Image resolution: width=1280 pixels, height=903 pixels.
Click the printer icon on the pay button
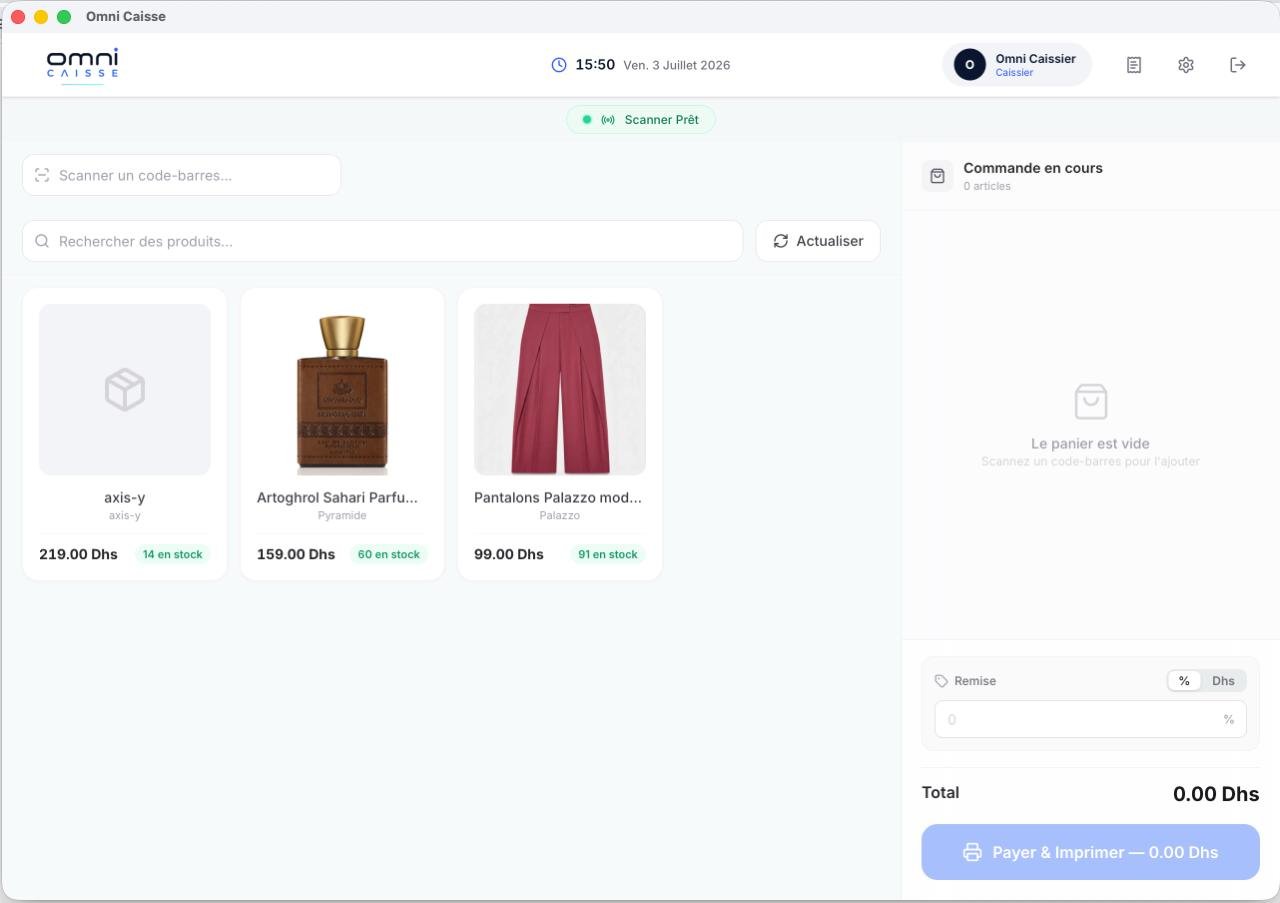click(x=972, y=852)
